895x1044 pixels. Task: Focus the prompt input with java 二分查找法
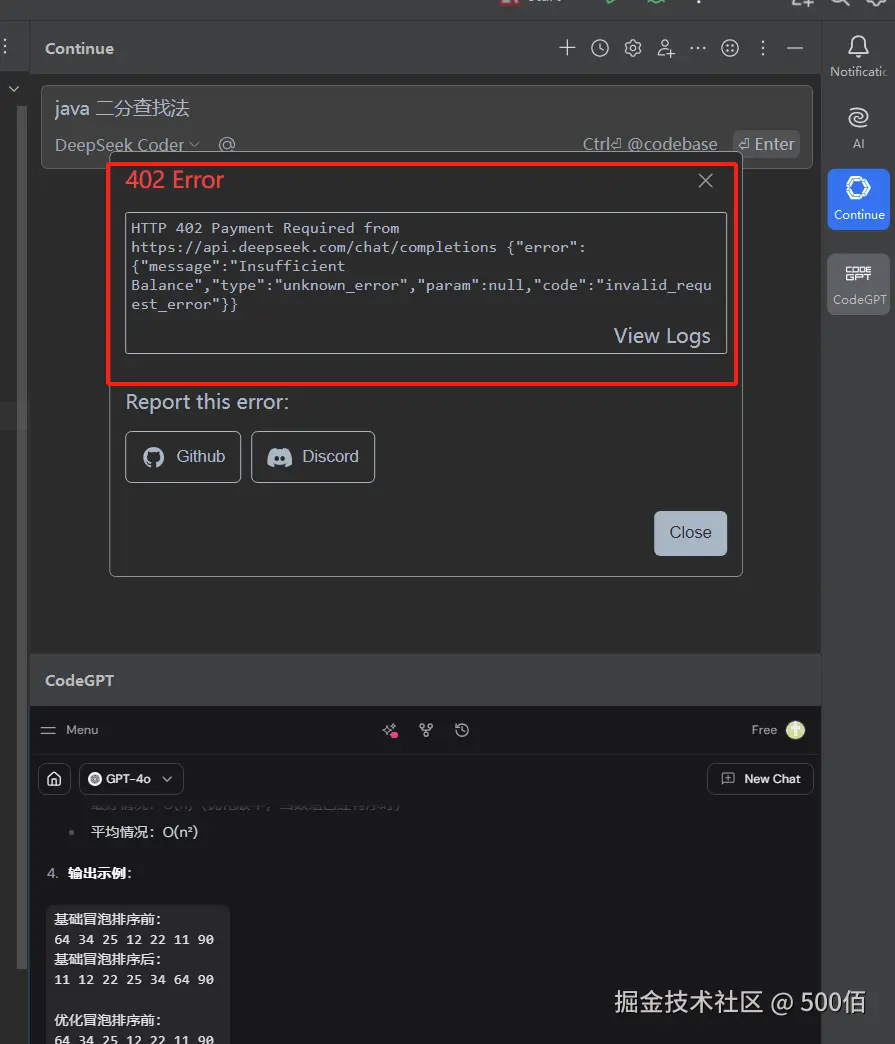(x=426, y=108)
